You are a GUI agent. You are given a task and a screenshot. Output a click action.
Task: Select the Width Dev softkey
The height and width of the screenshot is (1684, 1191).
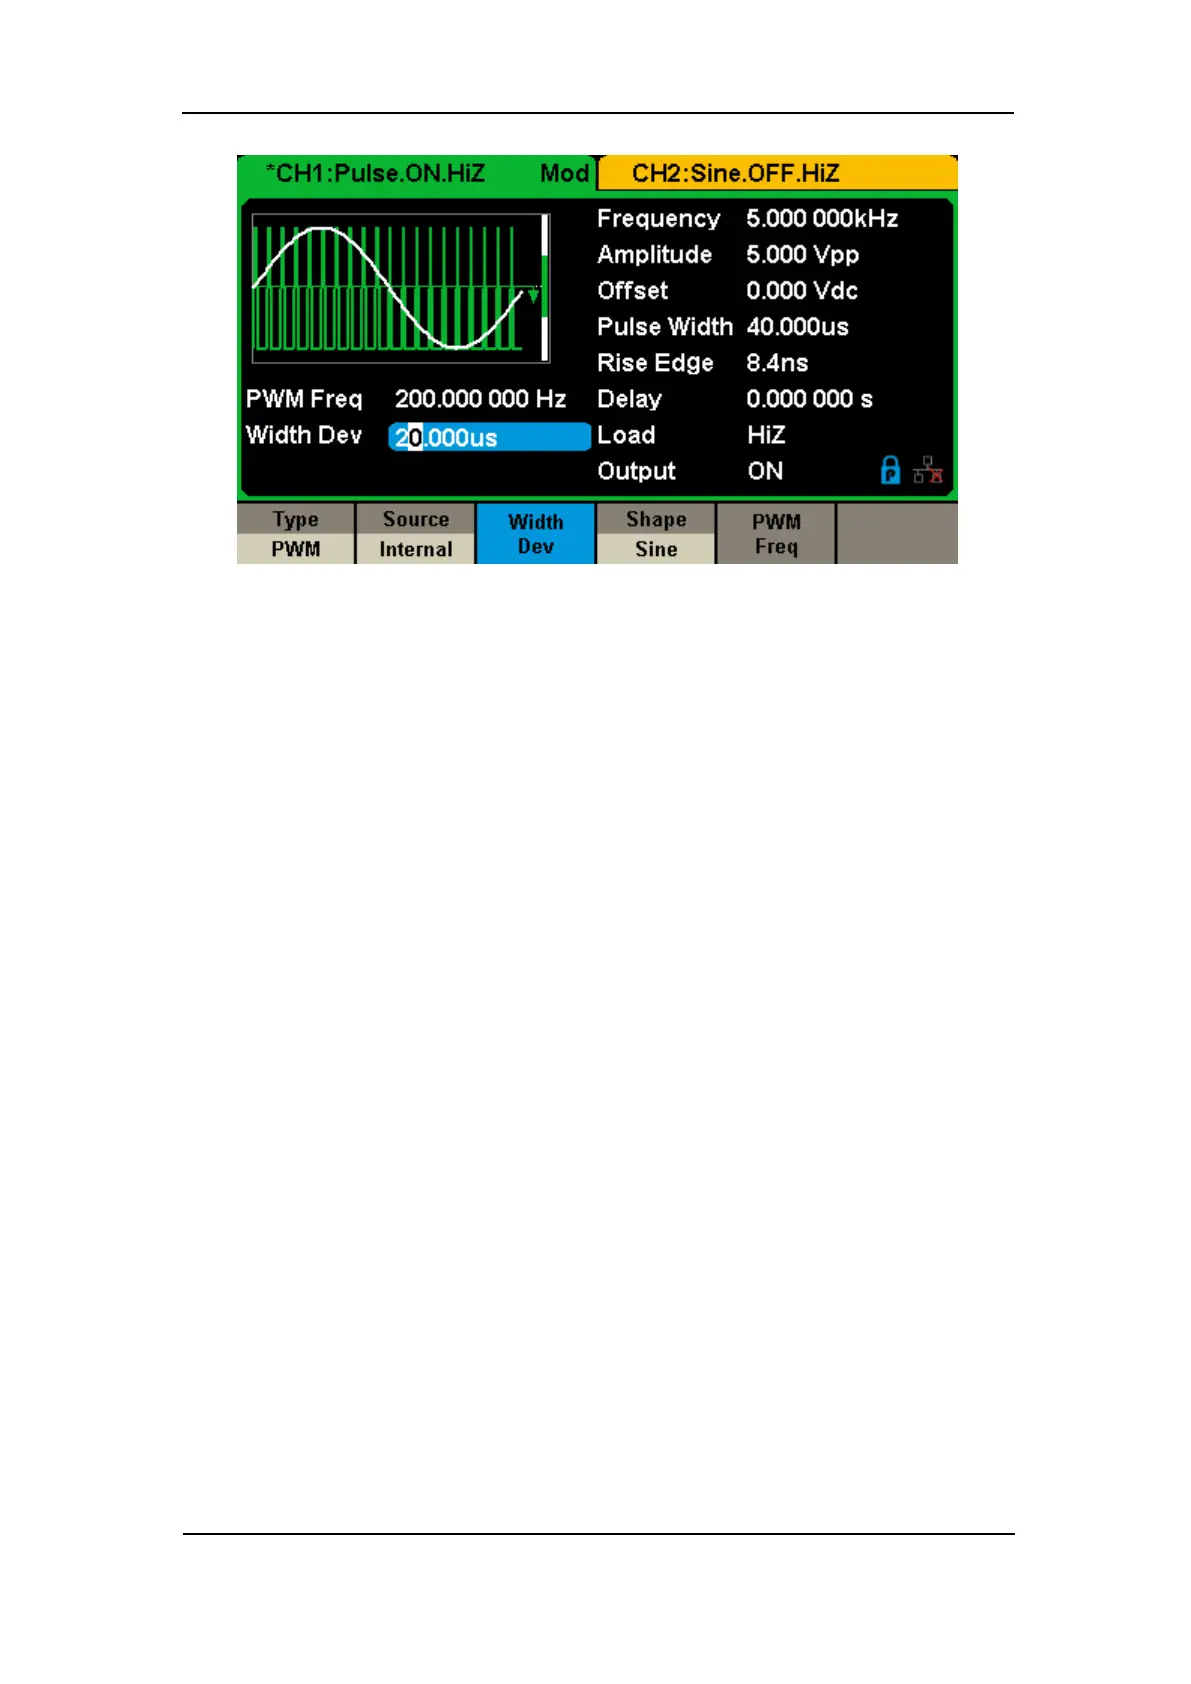click(536, 534)
